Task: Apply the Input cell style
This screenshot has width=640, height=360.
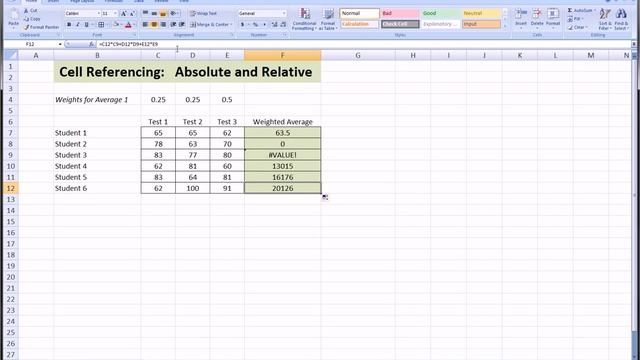Action: (x=481, y=24)
